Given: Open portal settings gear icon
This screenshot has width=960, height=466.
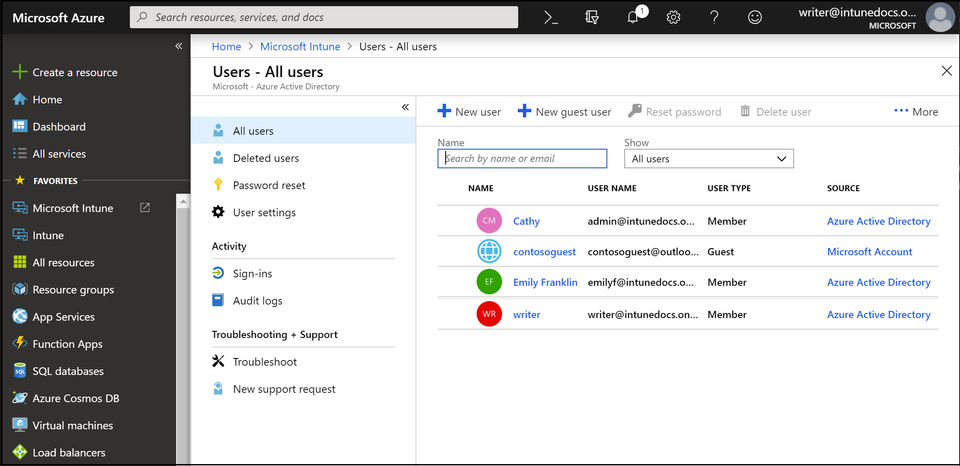Looking at the screenshot, I should (x=673, y=17).
